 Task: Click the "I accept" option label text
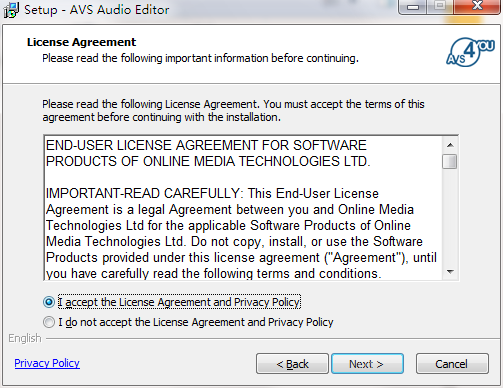(179, 302)
